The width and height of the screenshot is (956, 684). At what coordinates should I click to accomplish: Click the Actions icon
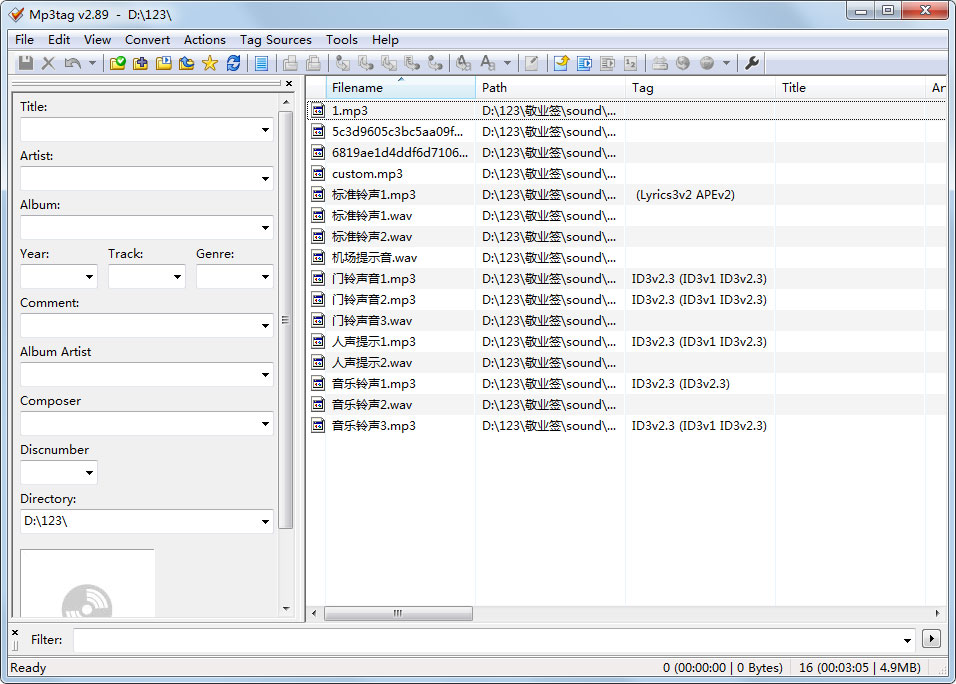point(463,63)
